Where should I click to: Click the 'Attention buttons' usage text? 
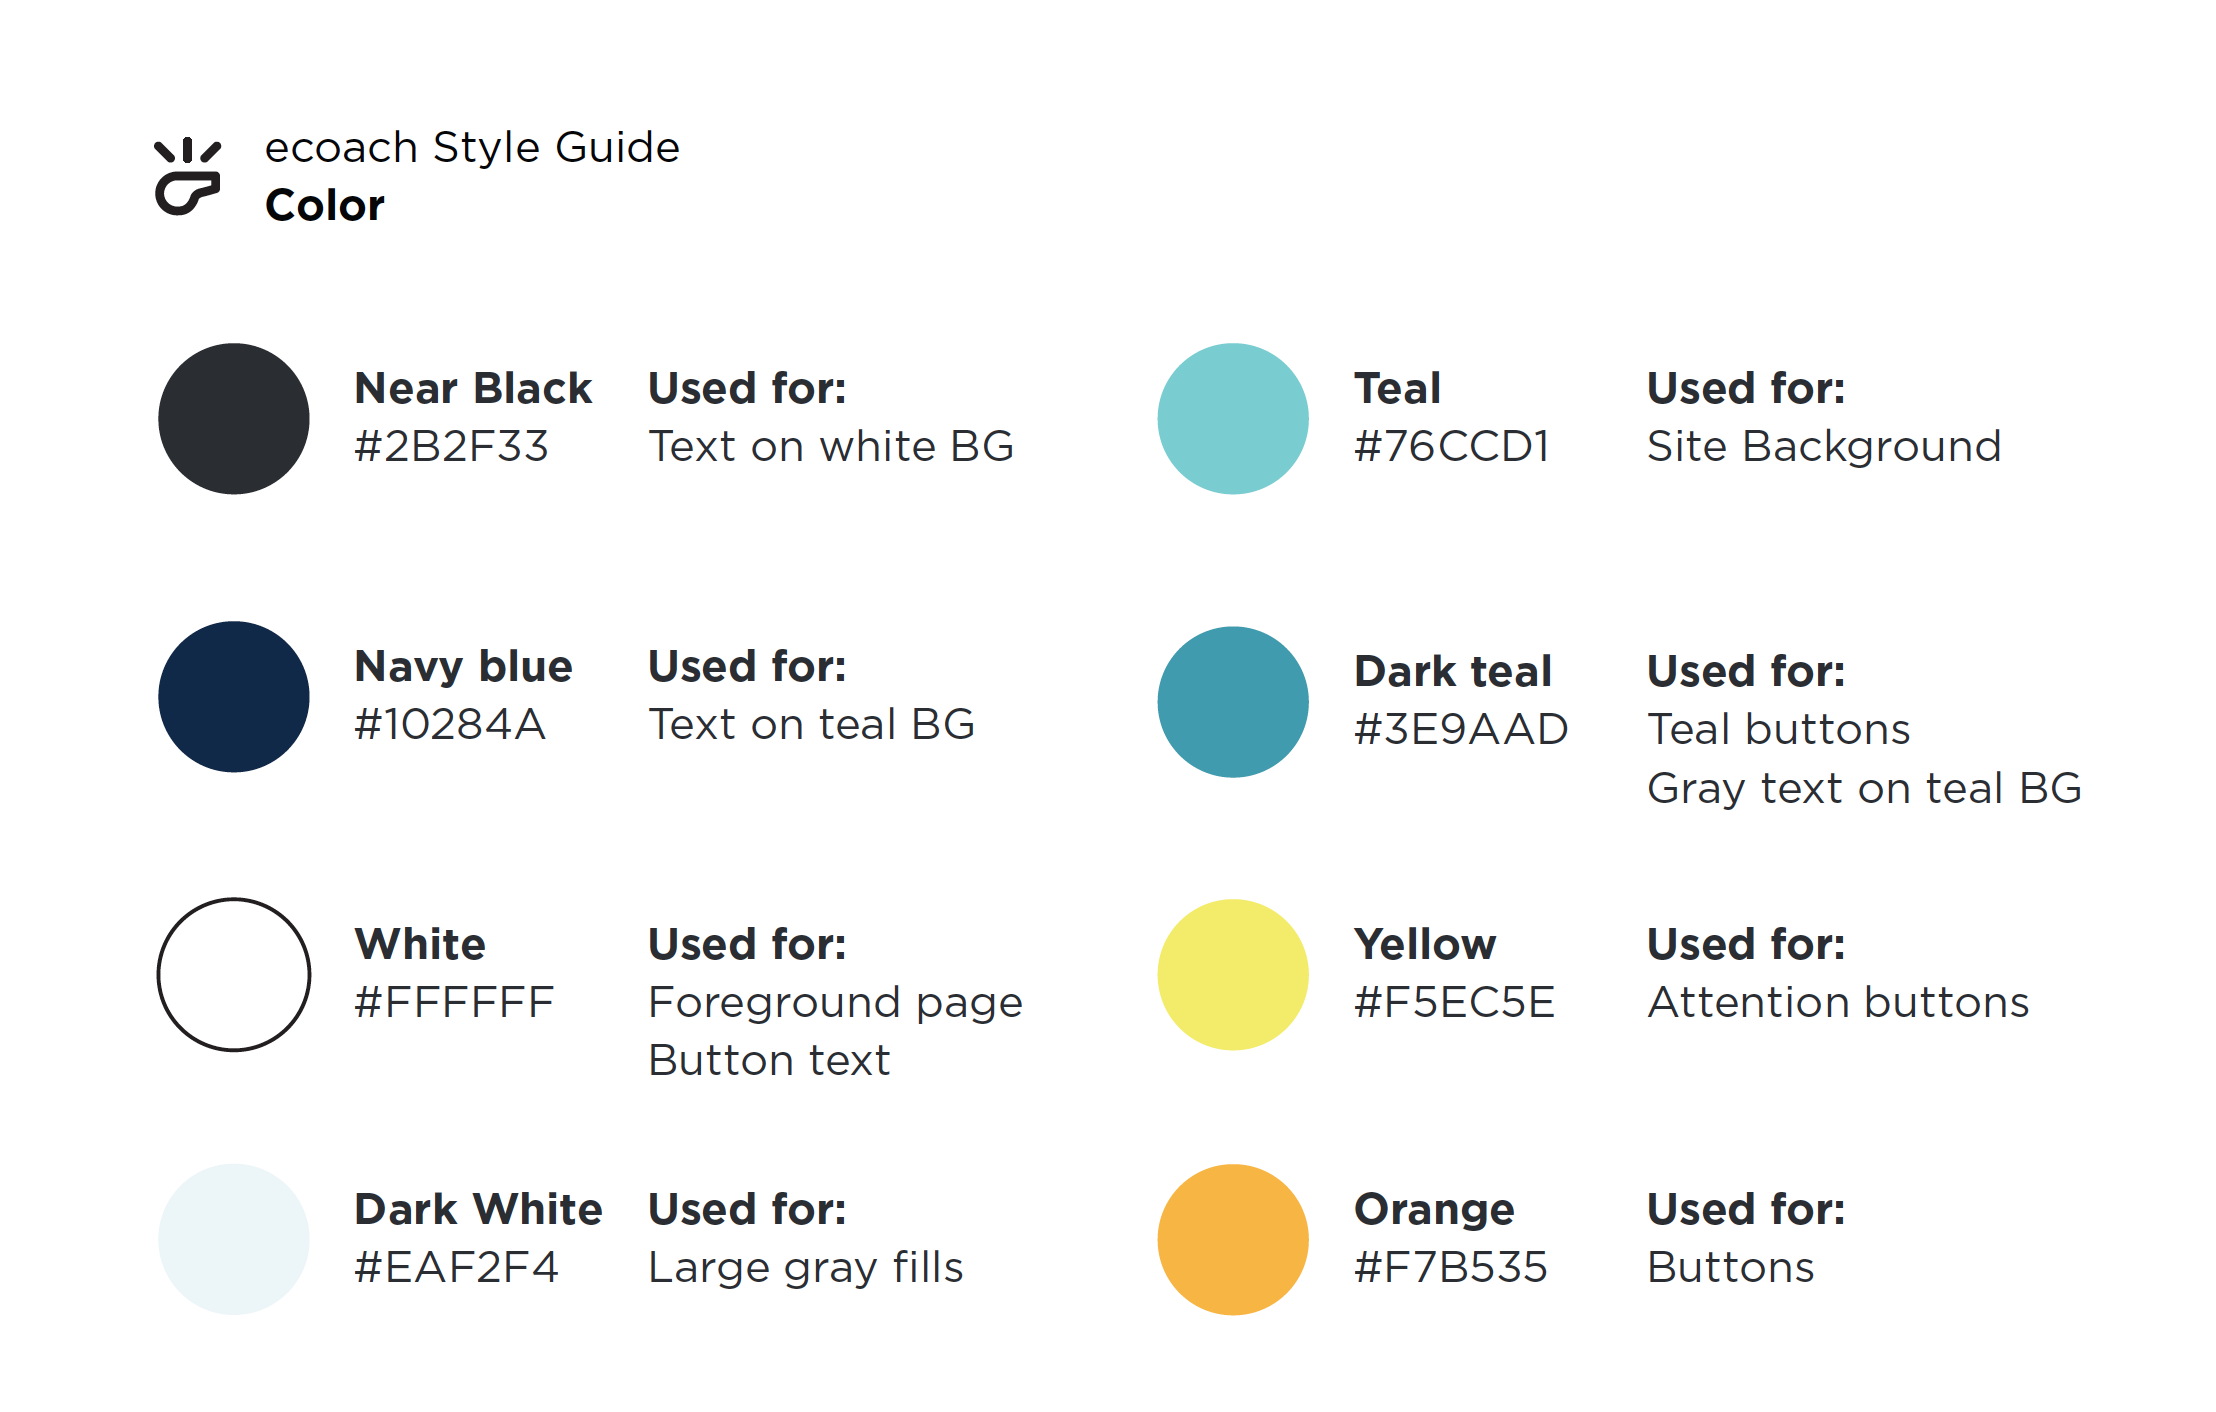pos(1838,1002)
